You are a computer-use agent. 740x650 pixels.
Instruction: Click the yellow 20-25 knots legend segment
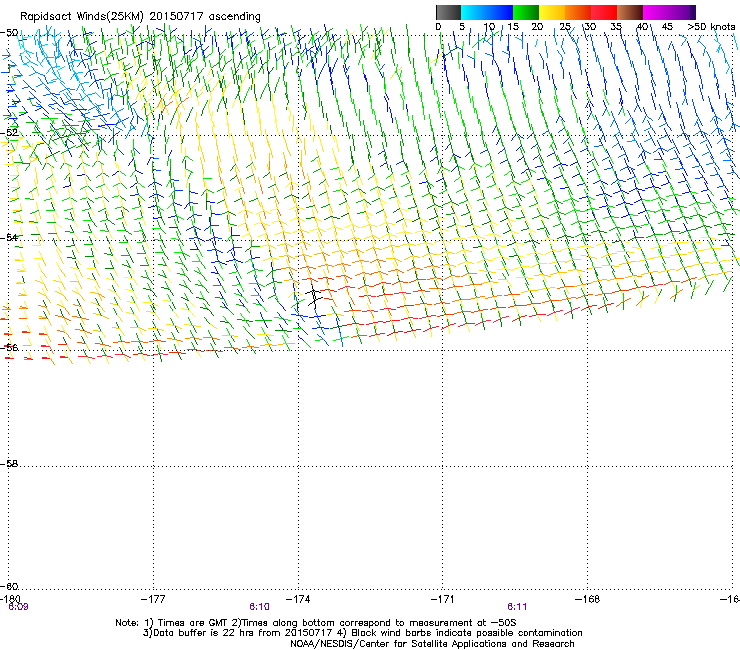click(x=552, y=12)
